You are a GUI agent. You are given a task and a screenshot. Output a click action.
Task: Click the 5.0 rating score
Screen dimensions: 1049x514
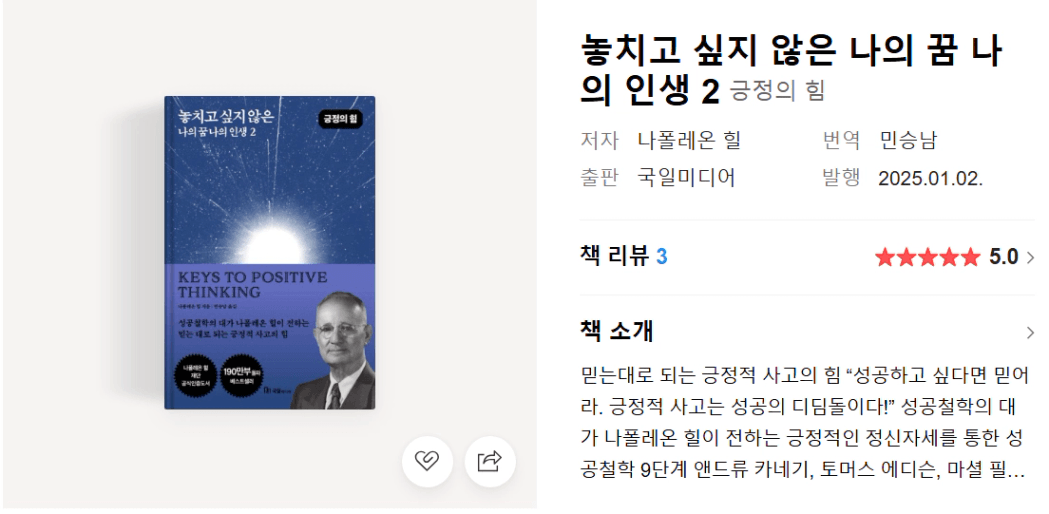click(x=1004, y=257)
